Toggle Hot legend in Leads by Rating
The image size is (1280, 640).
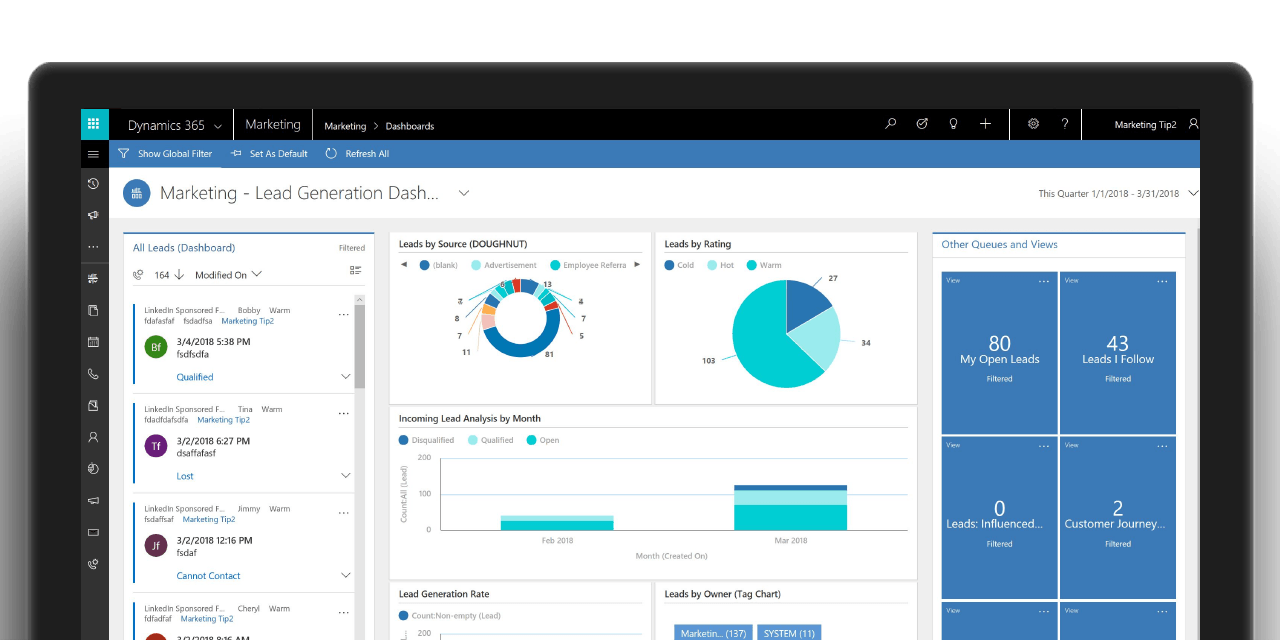point(720,265)
